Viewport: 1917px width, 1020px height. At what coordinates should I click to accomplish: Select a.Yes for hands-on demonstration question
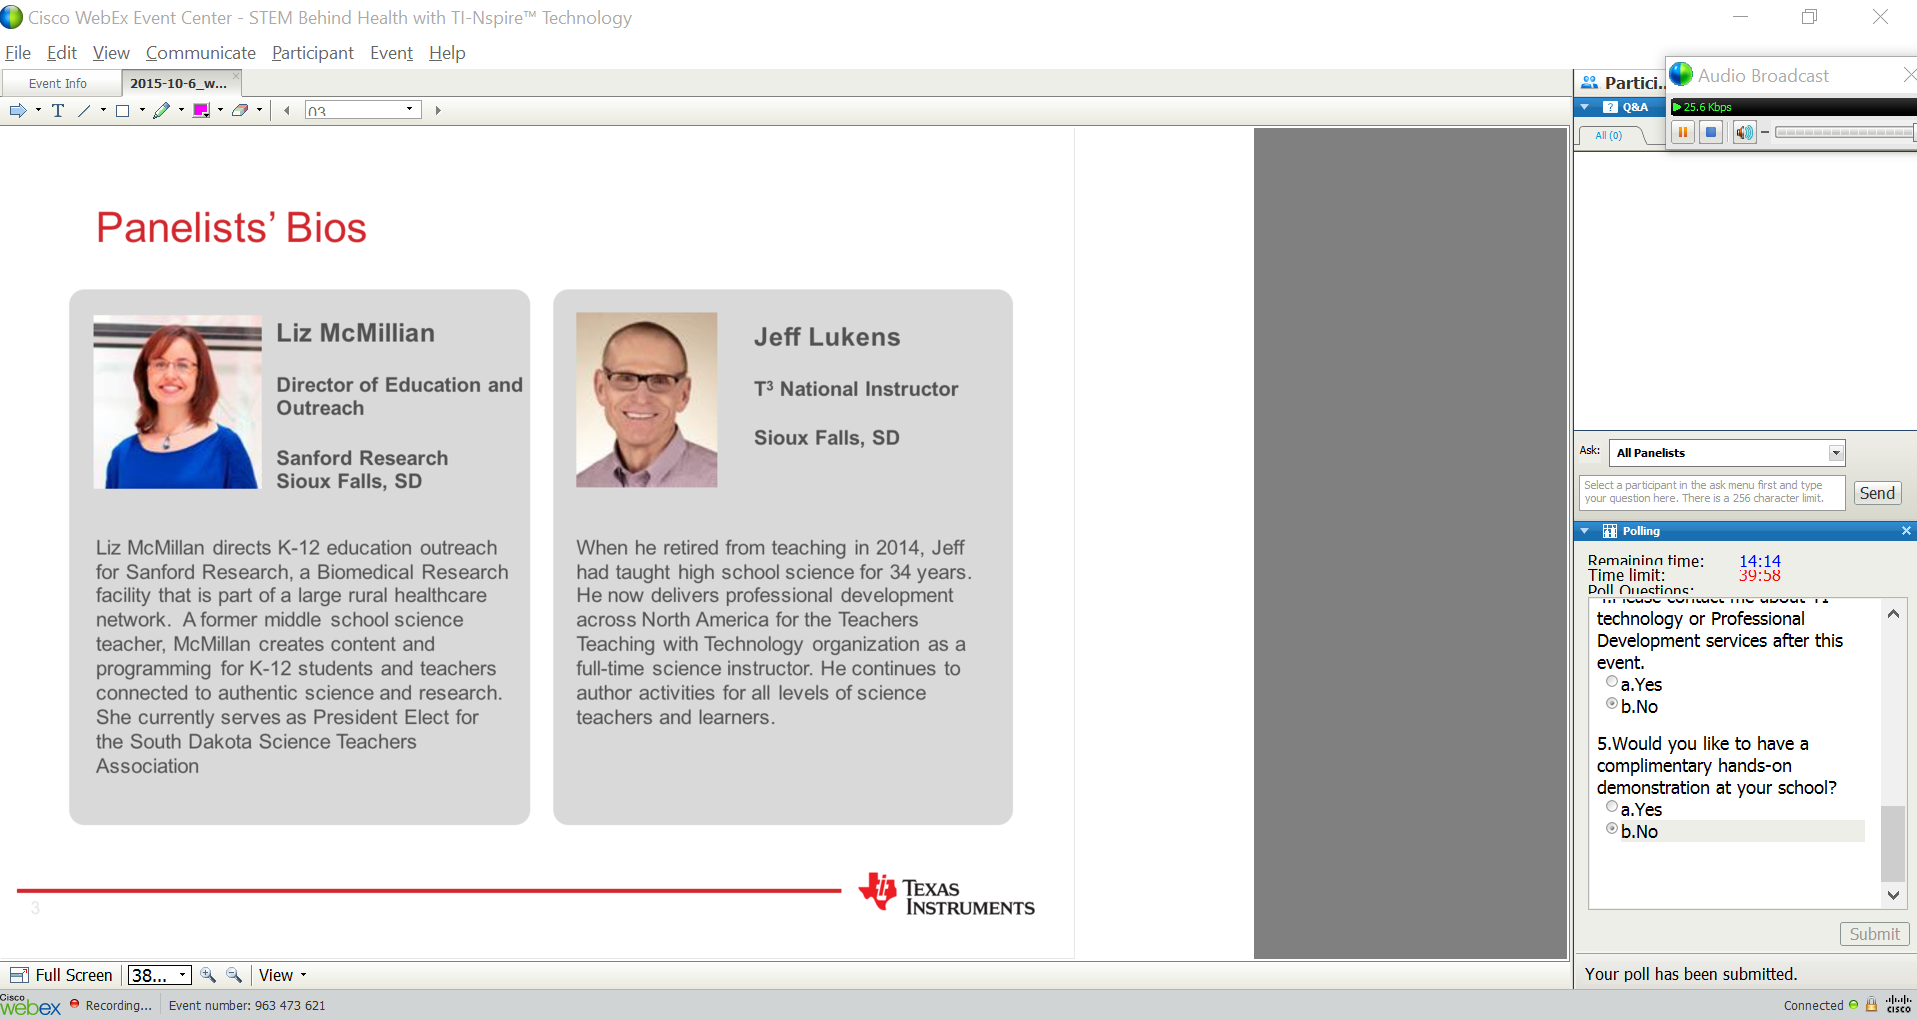1612,807
